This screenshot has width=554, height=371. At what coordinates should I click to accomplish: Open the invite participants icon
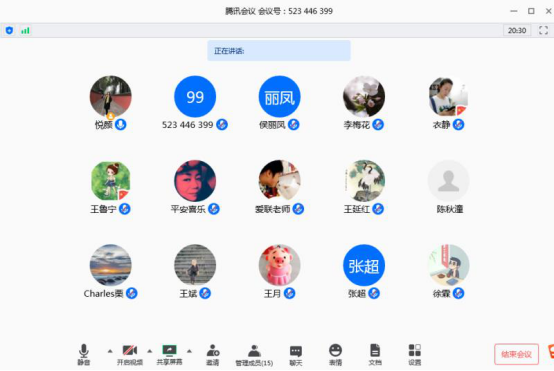click(213, 354)
